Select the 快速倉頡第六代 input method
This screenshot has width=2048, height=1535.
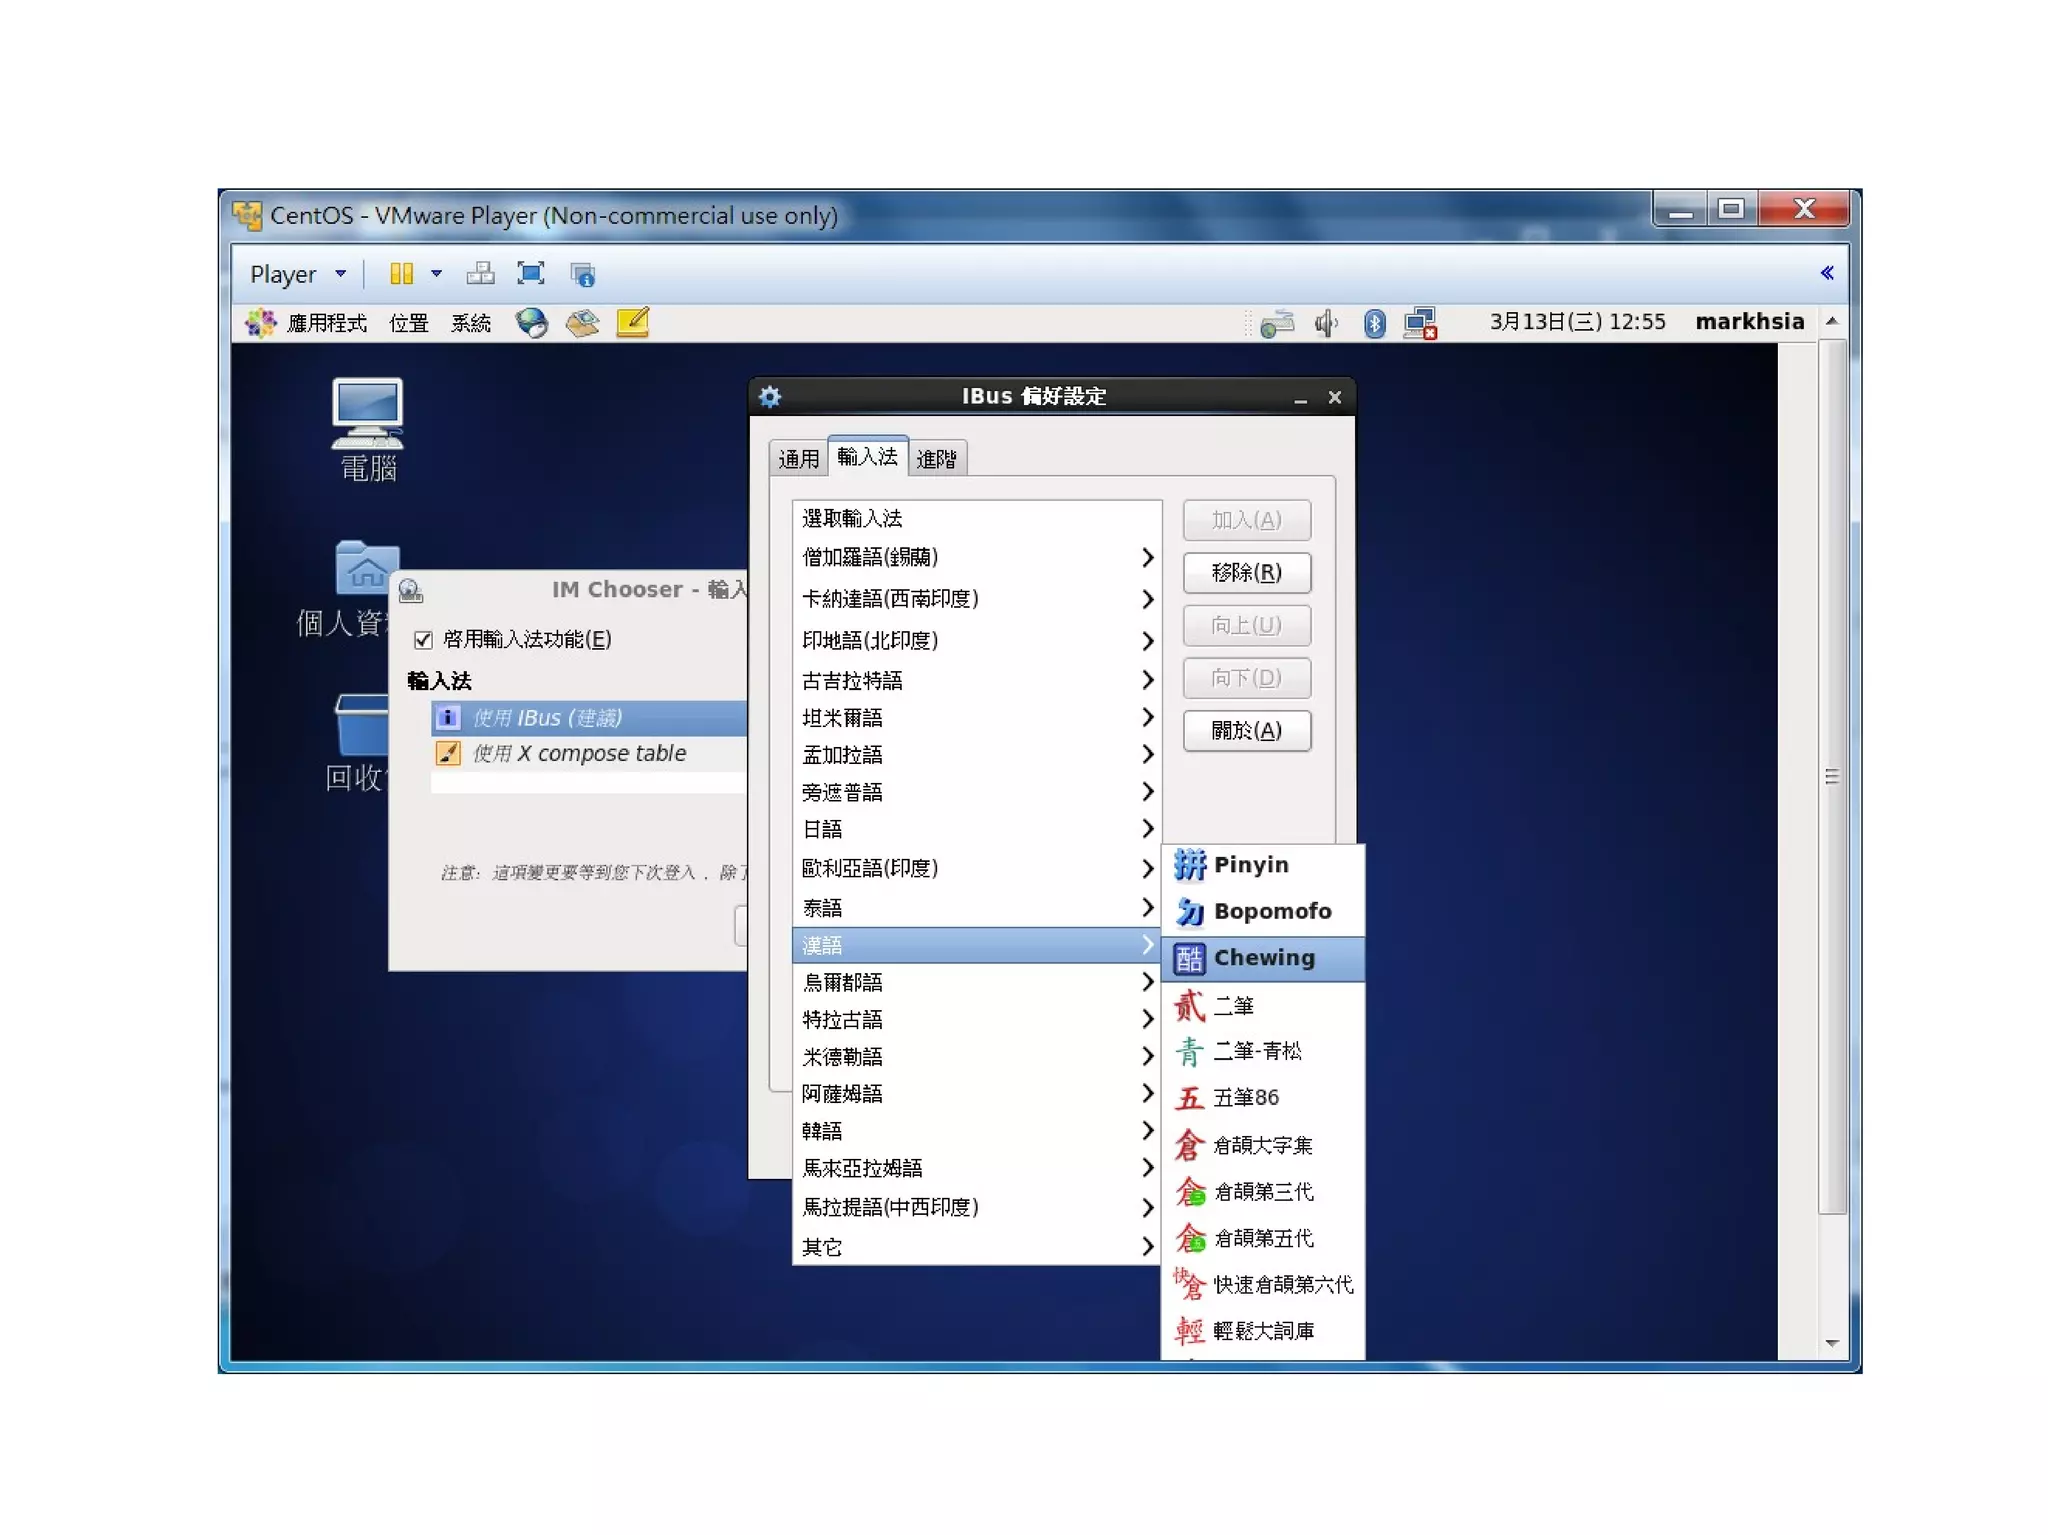coord(1263,1285)
